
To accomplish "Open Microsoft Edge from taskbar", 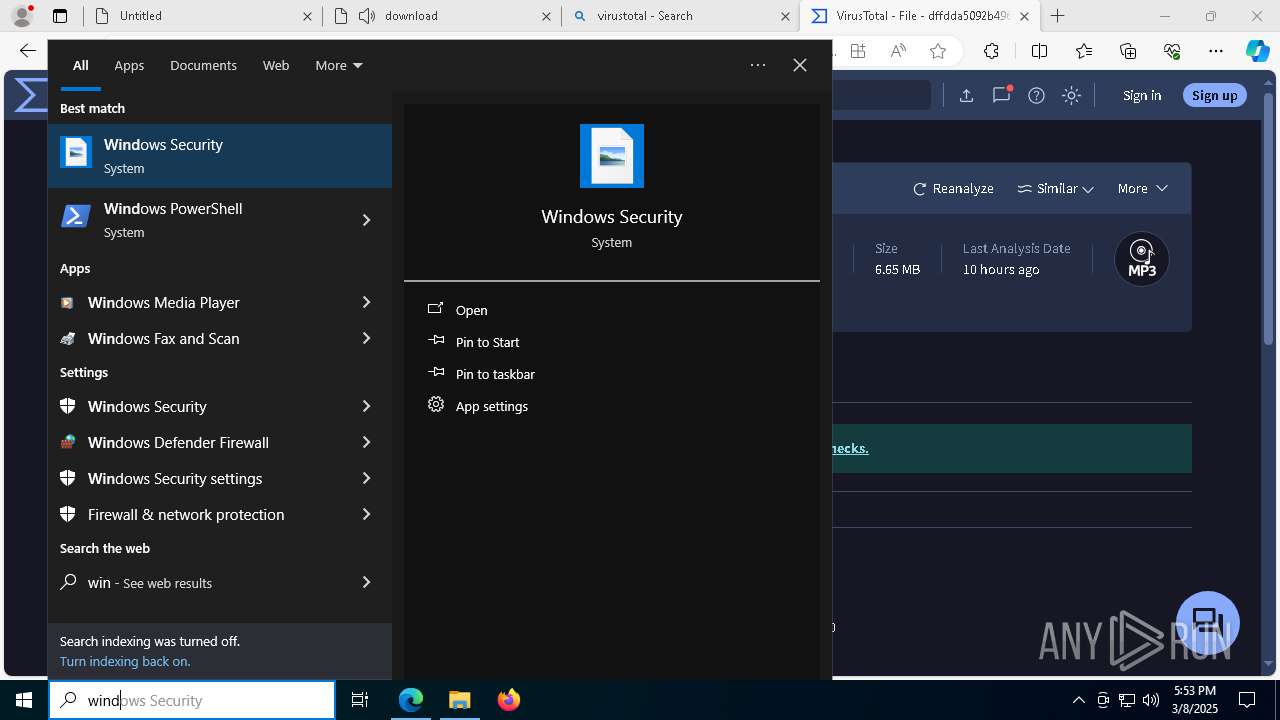I will tap(411, 700).
